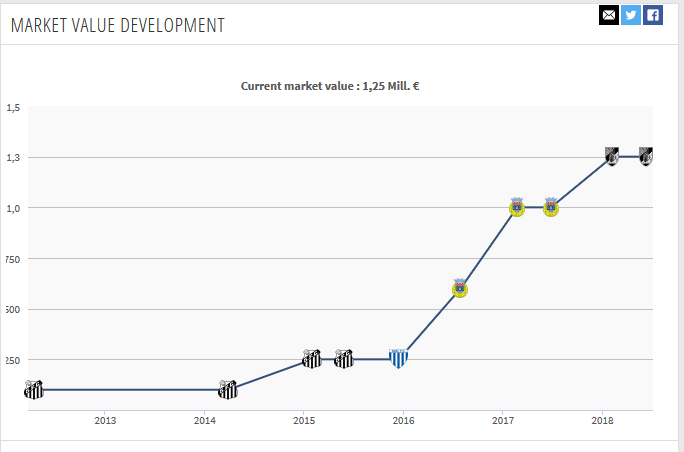
Task: Select the black-white crest marker above 2018
Action: pyautogui.click(x=612, y=156)
